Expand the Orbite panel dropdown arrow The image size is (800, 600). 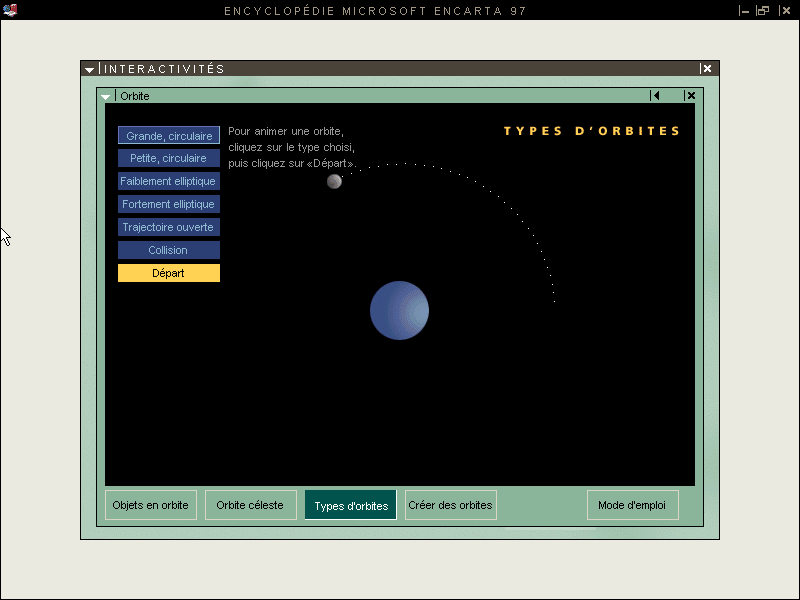[x=106, y=96]
